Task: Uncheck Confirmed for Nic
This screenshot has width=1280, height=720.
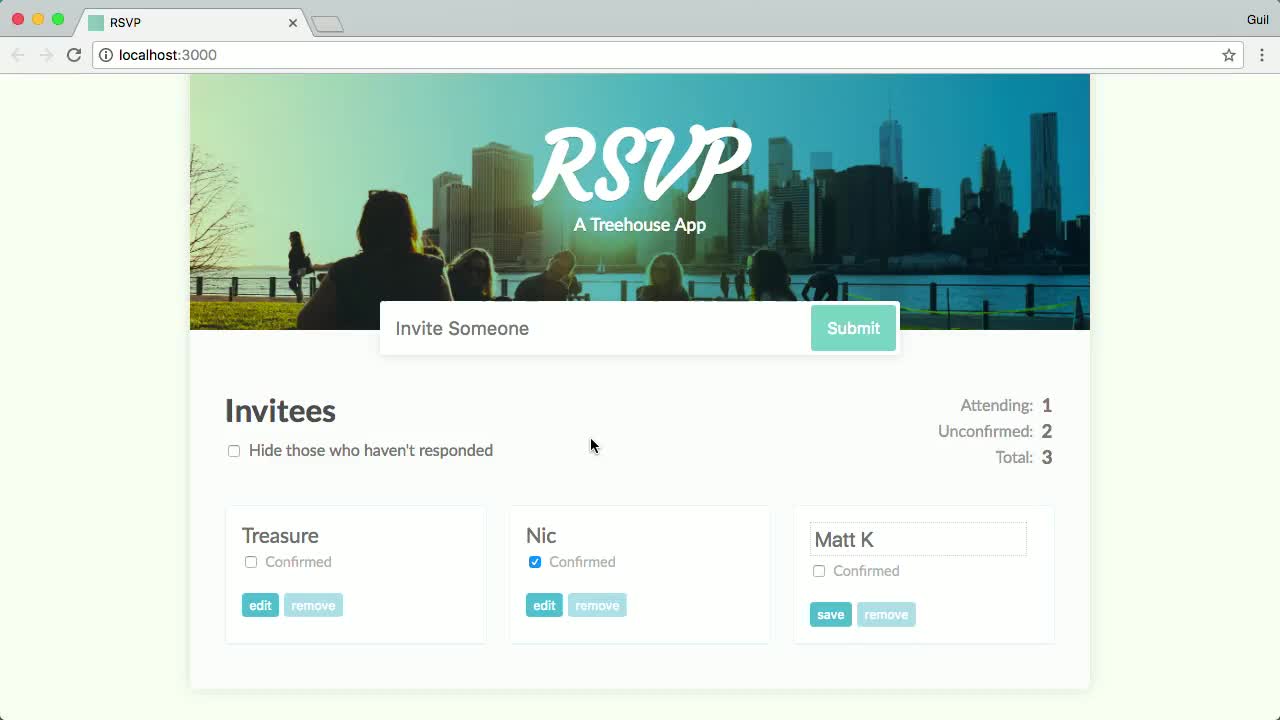Action: coord(535,562)
